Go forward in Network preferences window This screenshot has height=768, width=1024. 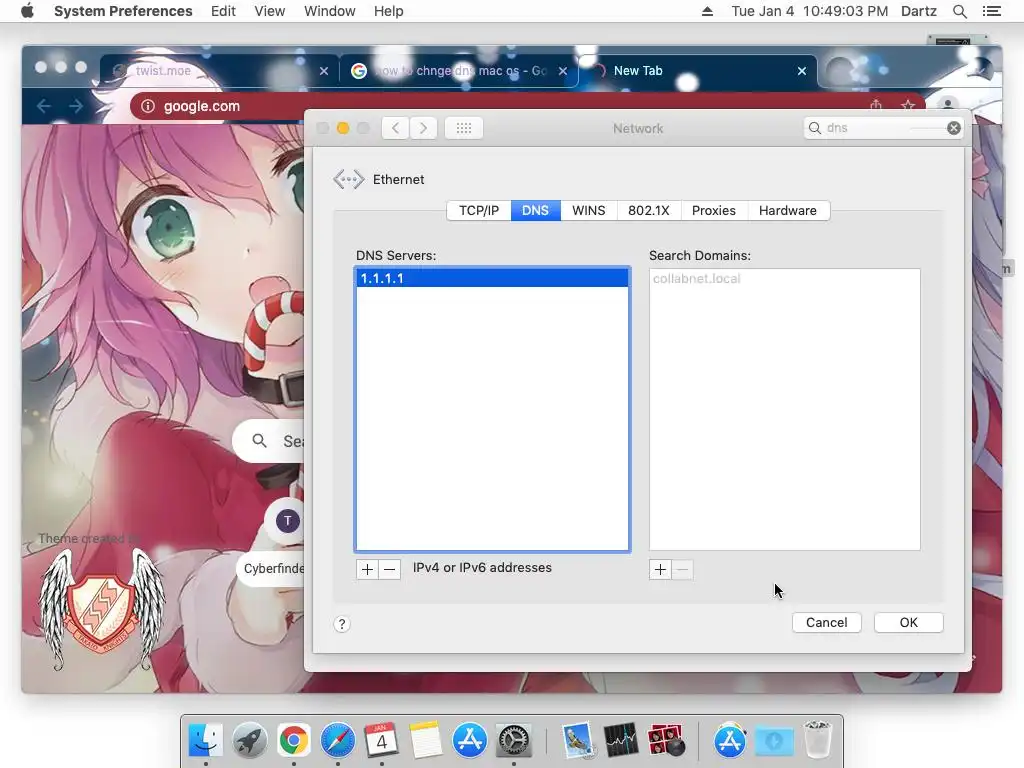pyautogui.click(x=423, y=128)
